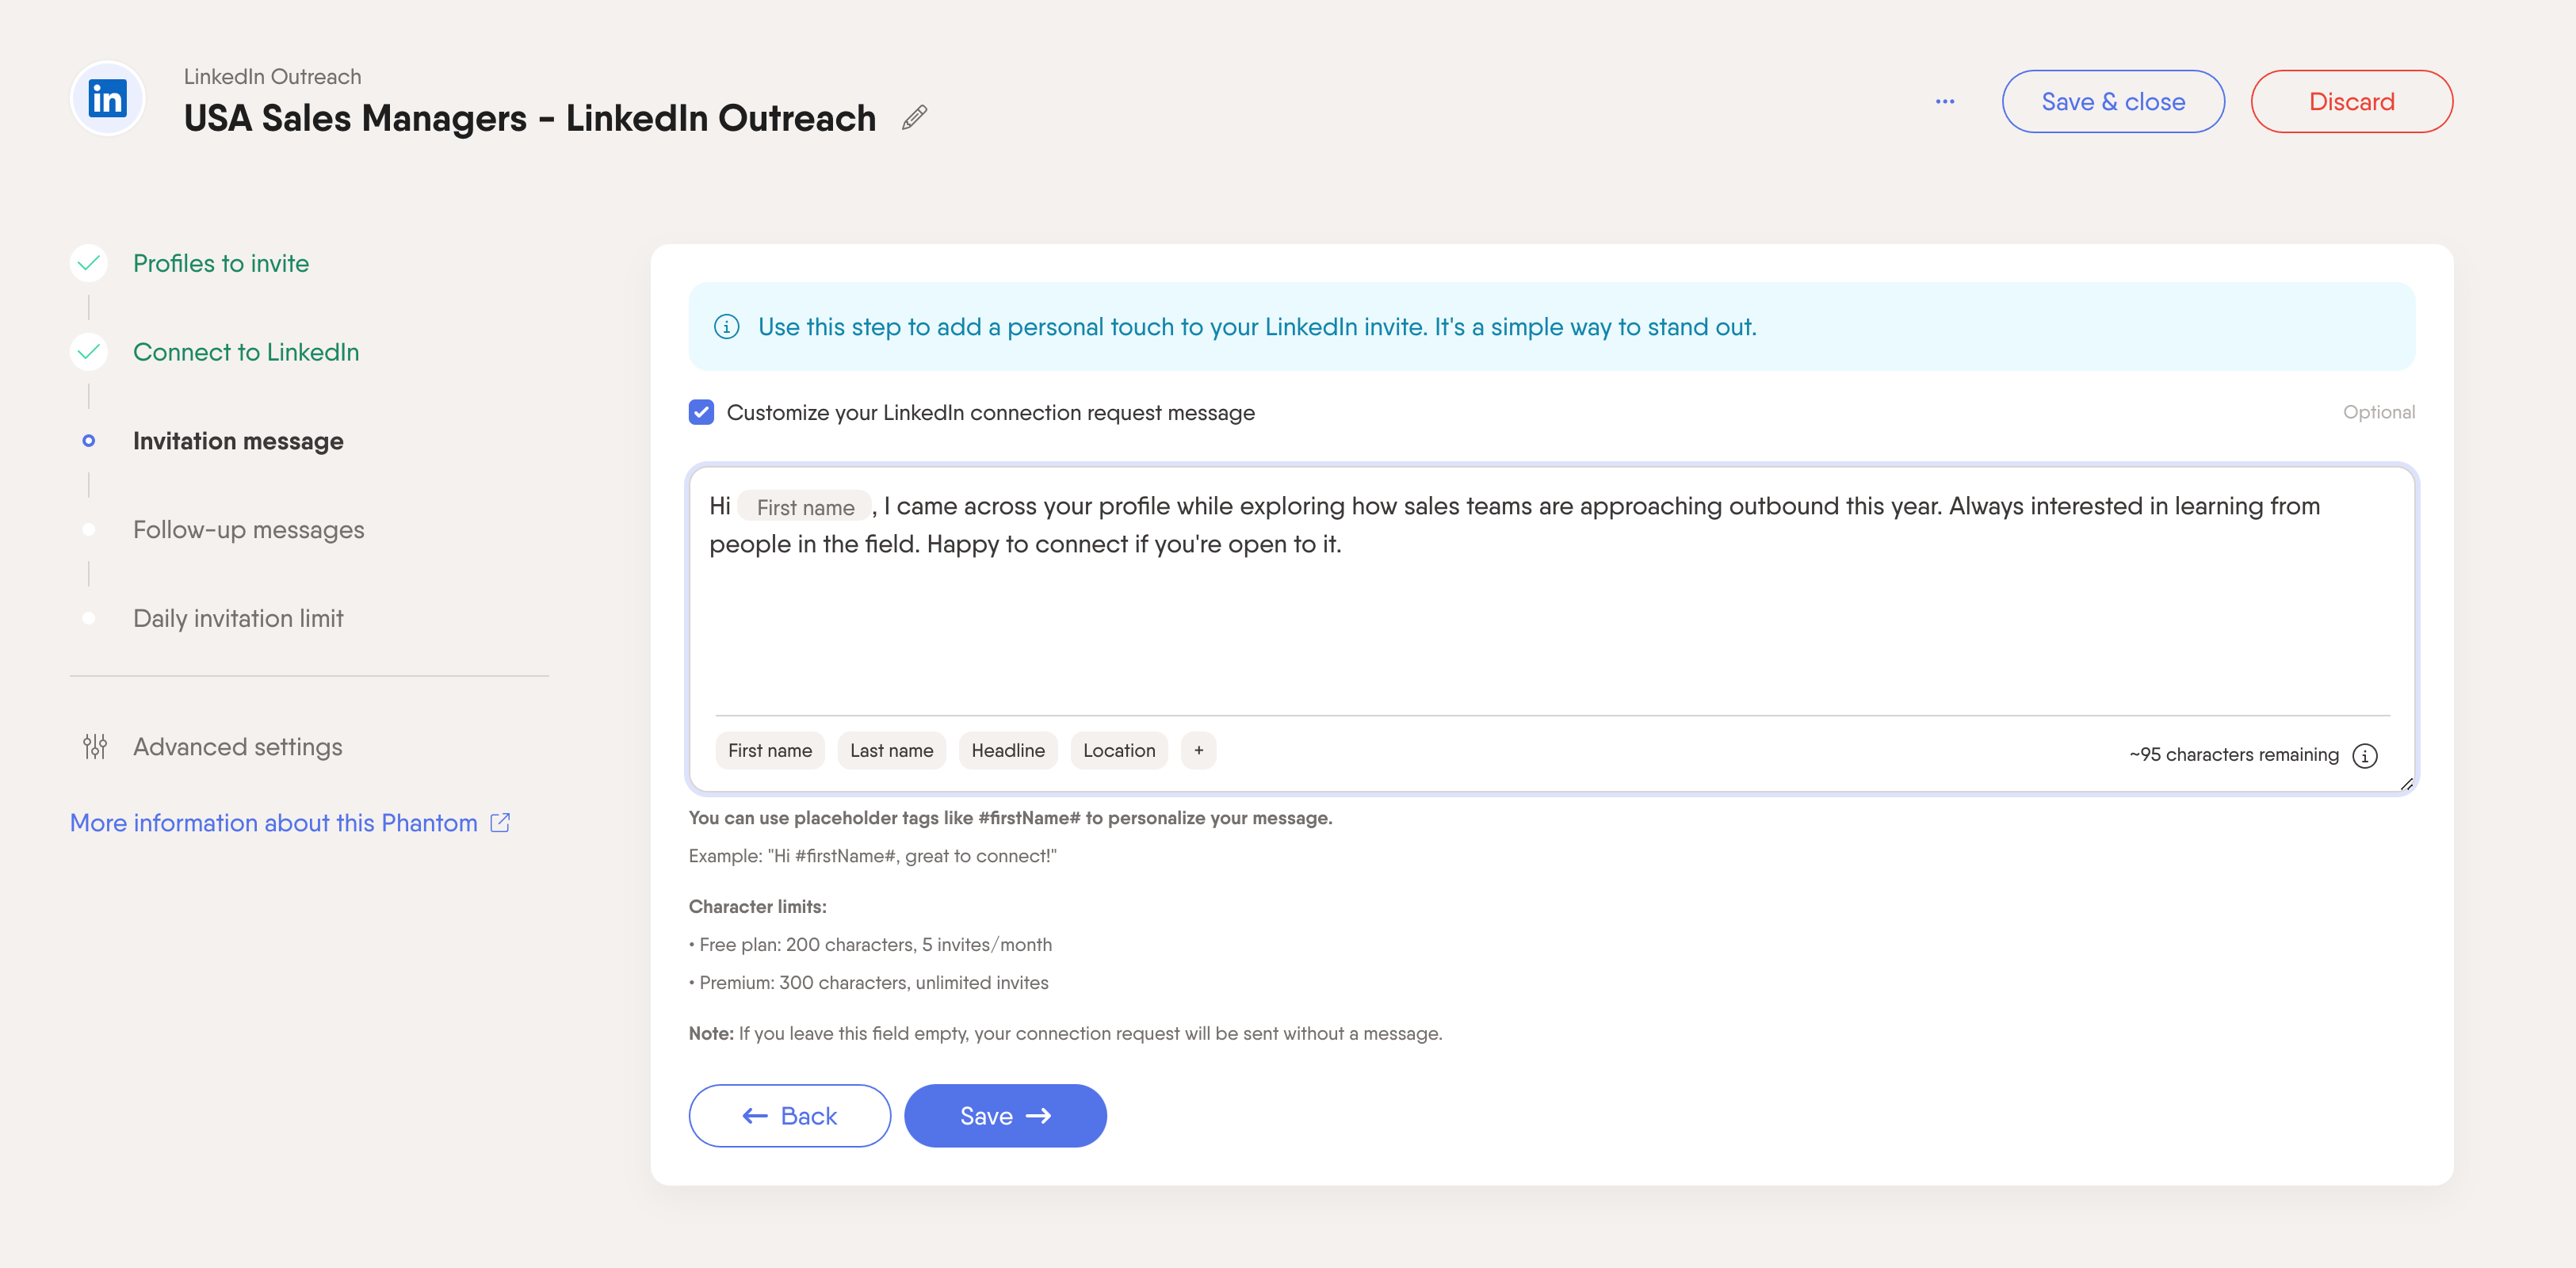Click the characters remaining info icon
The image size is (2576, 1268).
click(2364, 755)
